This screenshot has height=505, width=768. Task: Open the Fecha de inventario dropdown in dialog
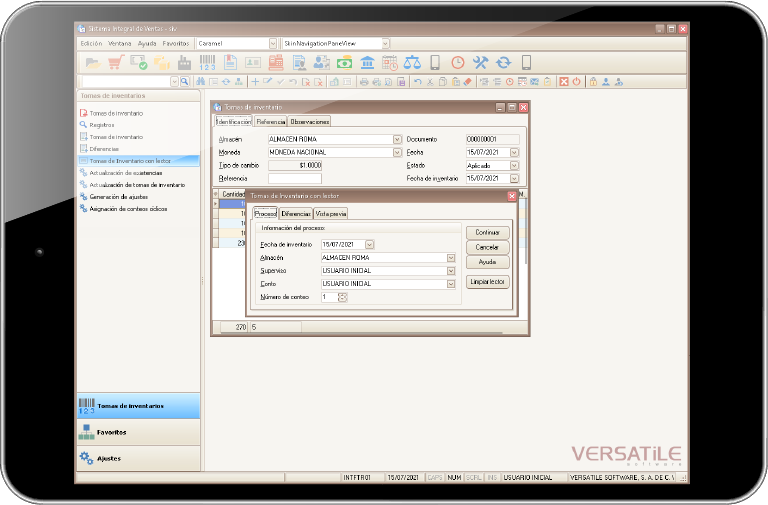point(370,244)
